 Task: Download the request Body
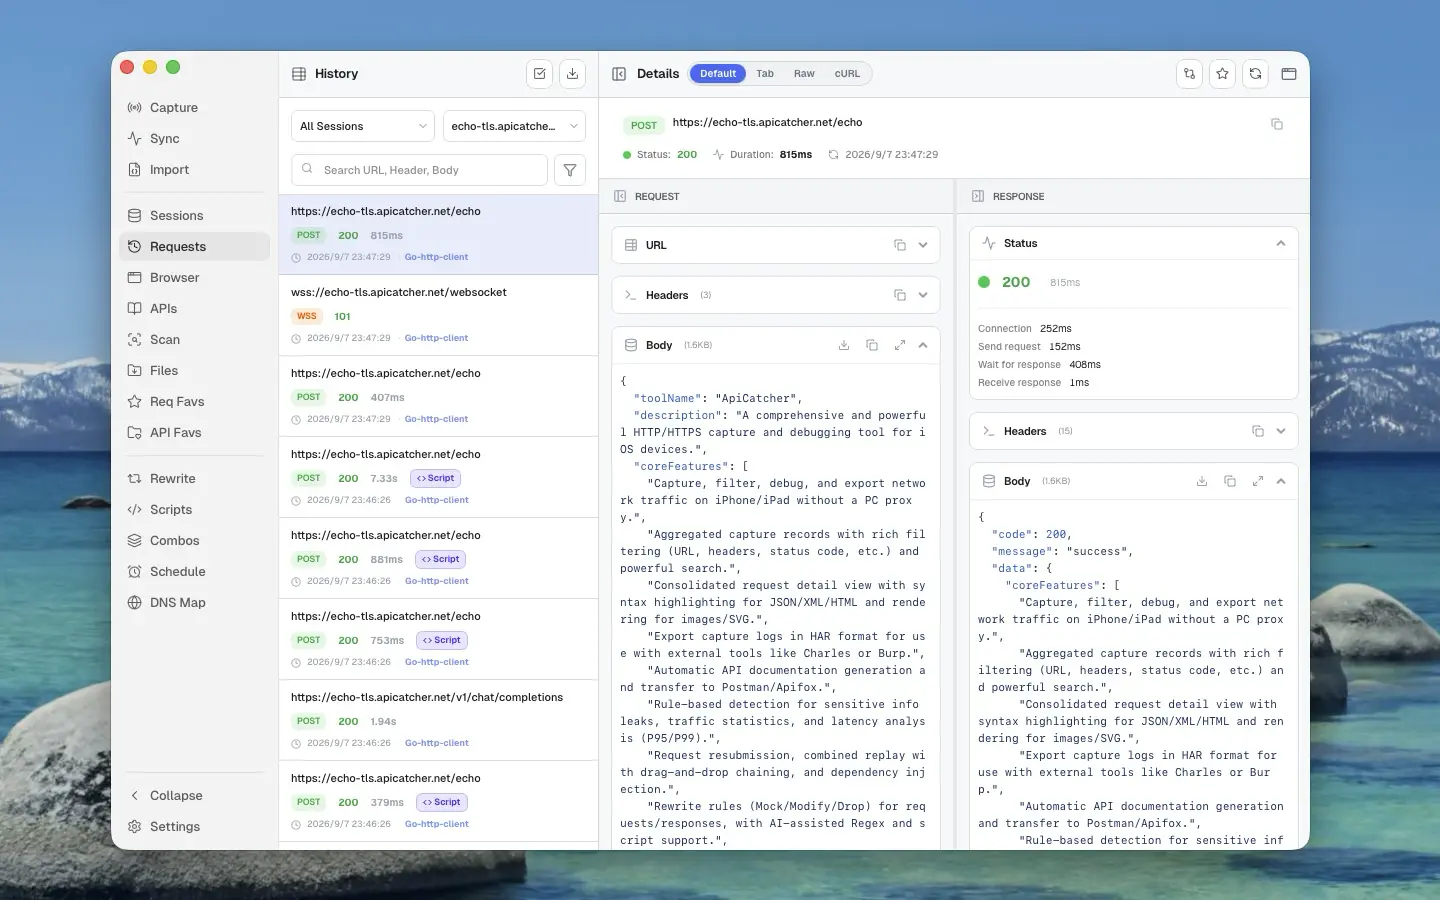click(x=844, y=345)
